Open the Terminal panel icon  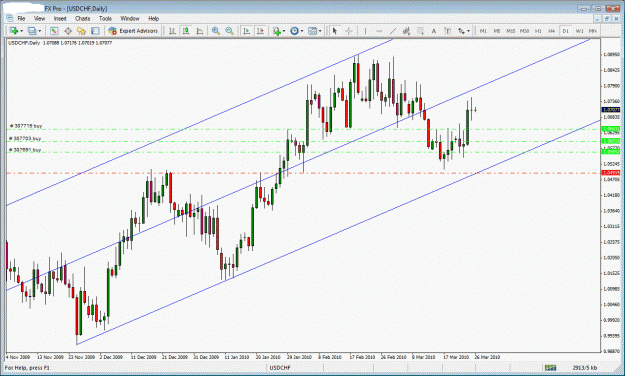(x=95, y=31)
